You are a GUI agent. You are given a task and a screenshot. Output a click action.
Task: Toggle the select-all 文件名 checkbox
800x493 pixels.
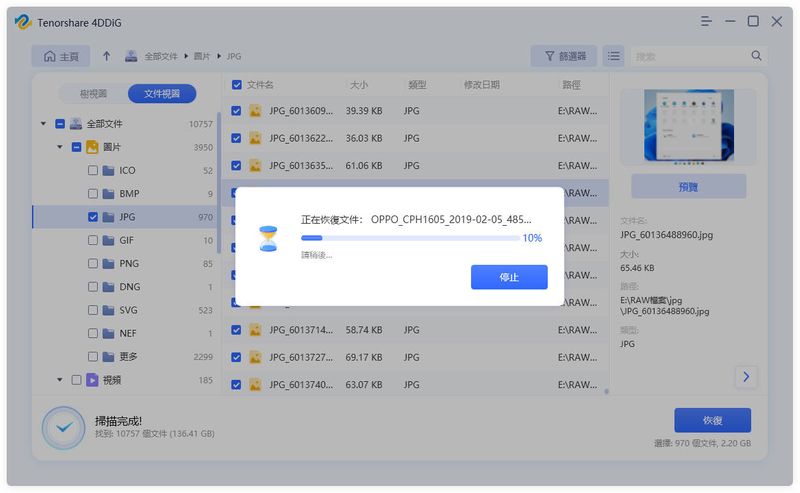(x=237, y=85)
